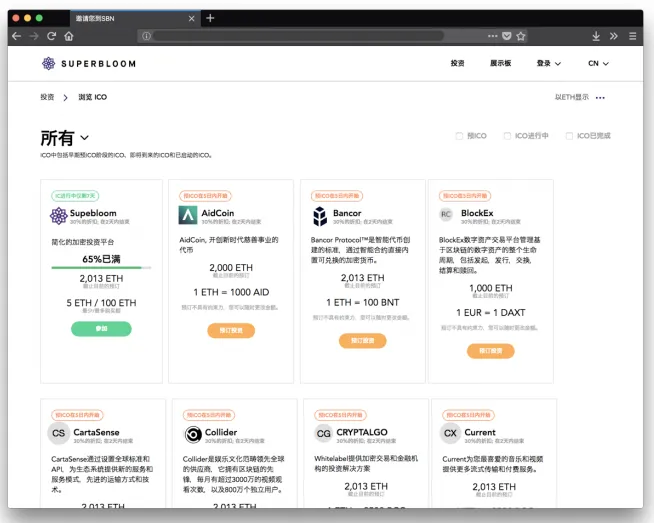Viewport: 654px width, 523px height.
Task: Open the CN language dropdown
Action: pyautogui.click(x=599, y=63)
